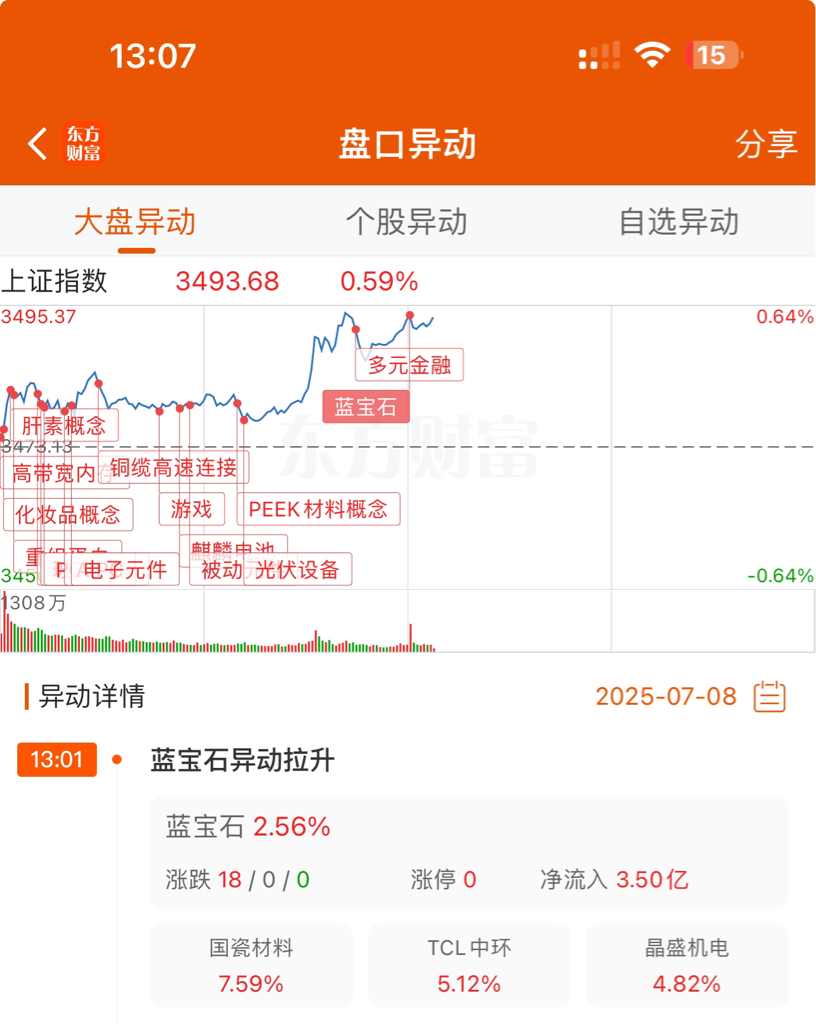Open the 东方财富 logo icon
This screenshot has height=1024, width=816.
(83, 144)
